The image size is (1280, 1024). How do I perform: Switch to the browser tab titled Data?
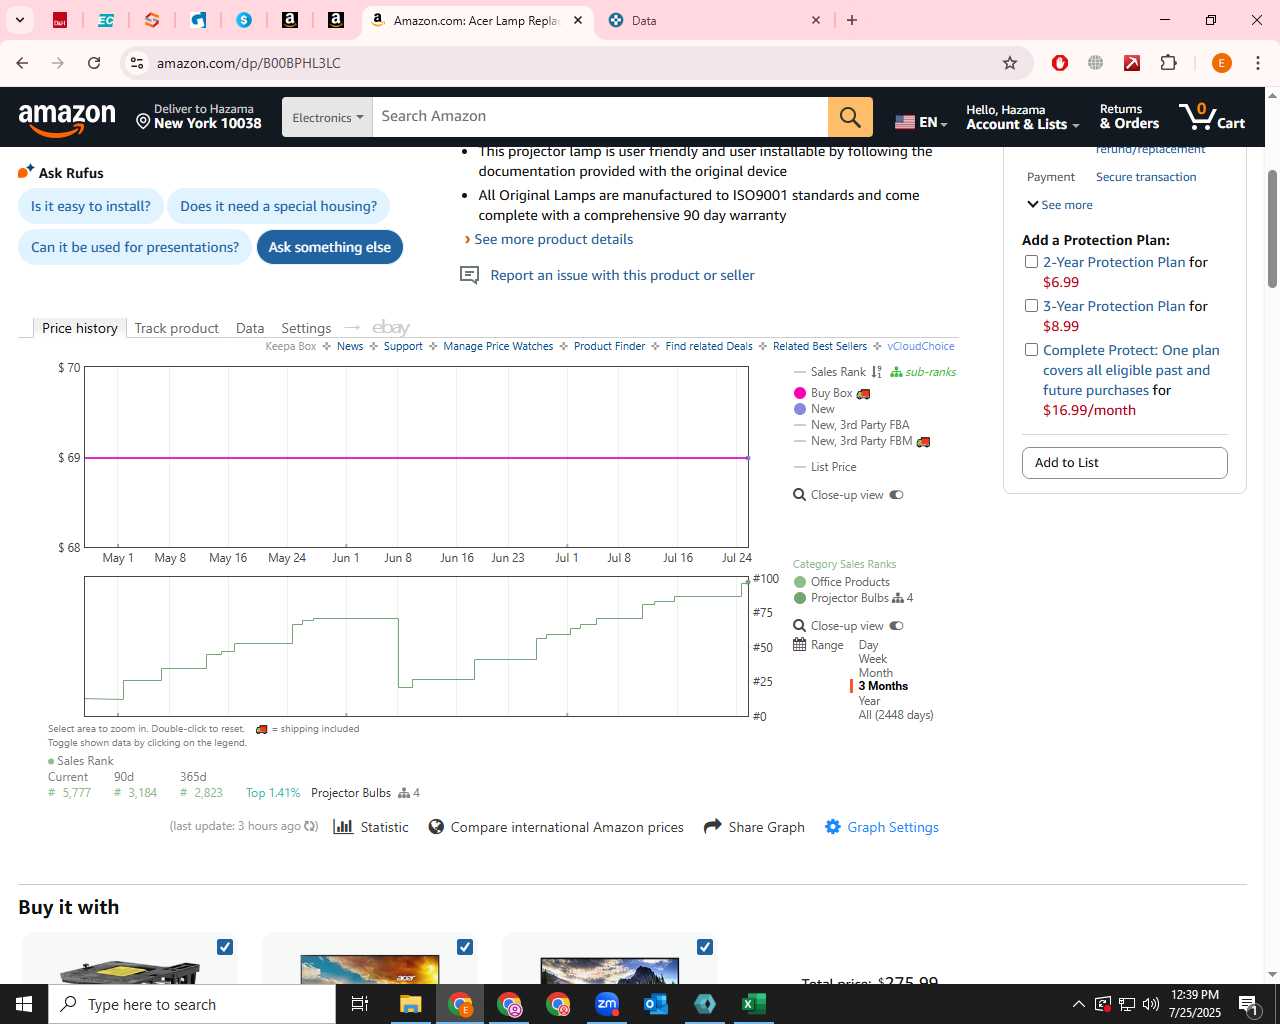coord(713,20)
